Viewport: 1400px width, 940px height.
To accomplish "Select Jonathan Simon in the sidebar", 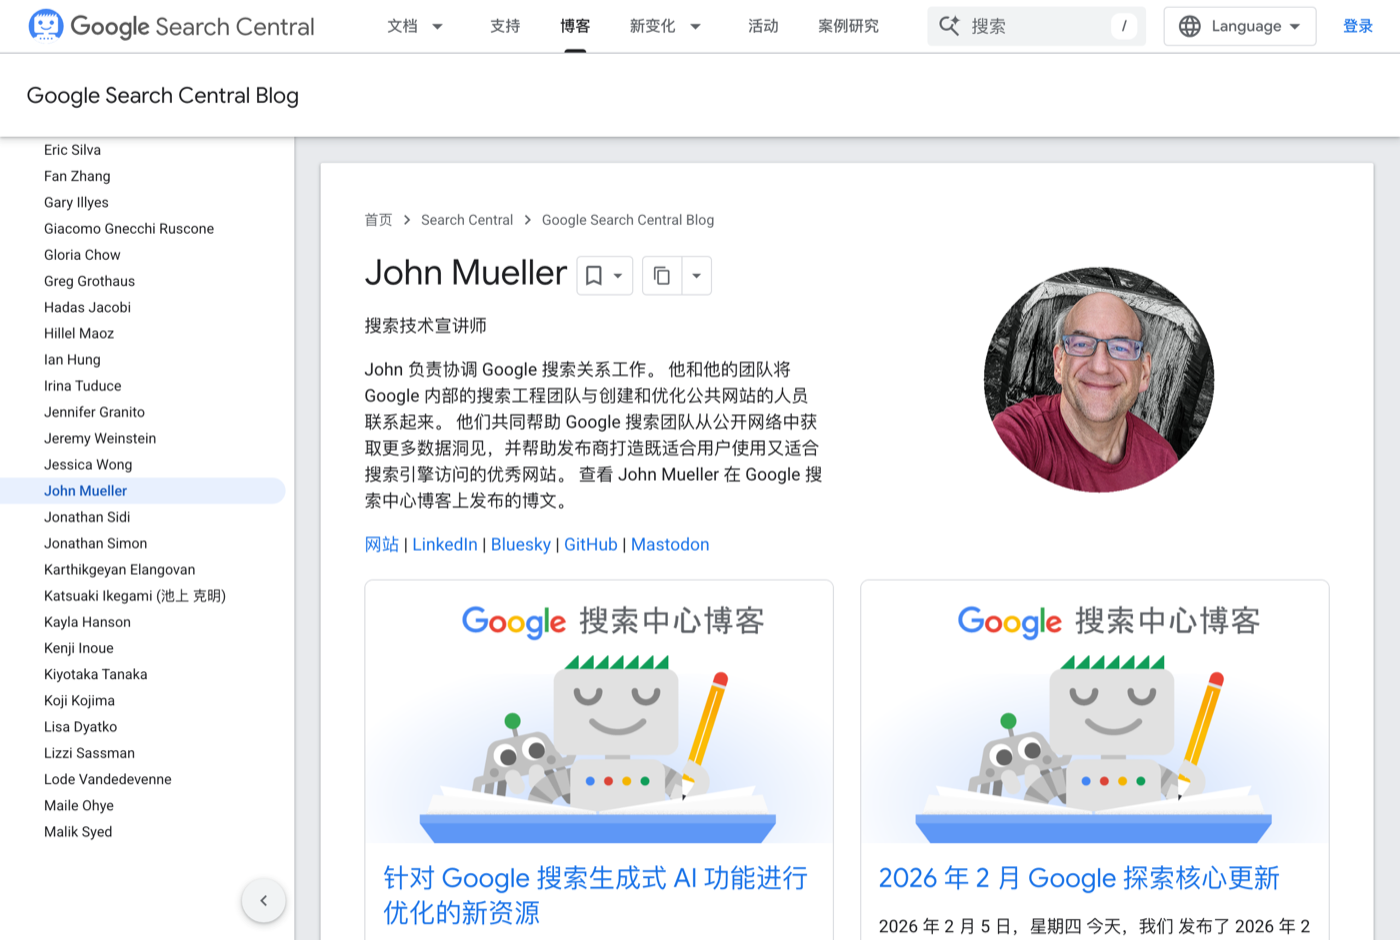I will [x=95, y=543].
